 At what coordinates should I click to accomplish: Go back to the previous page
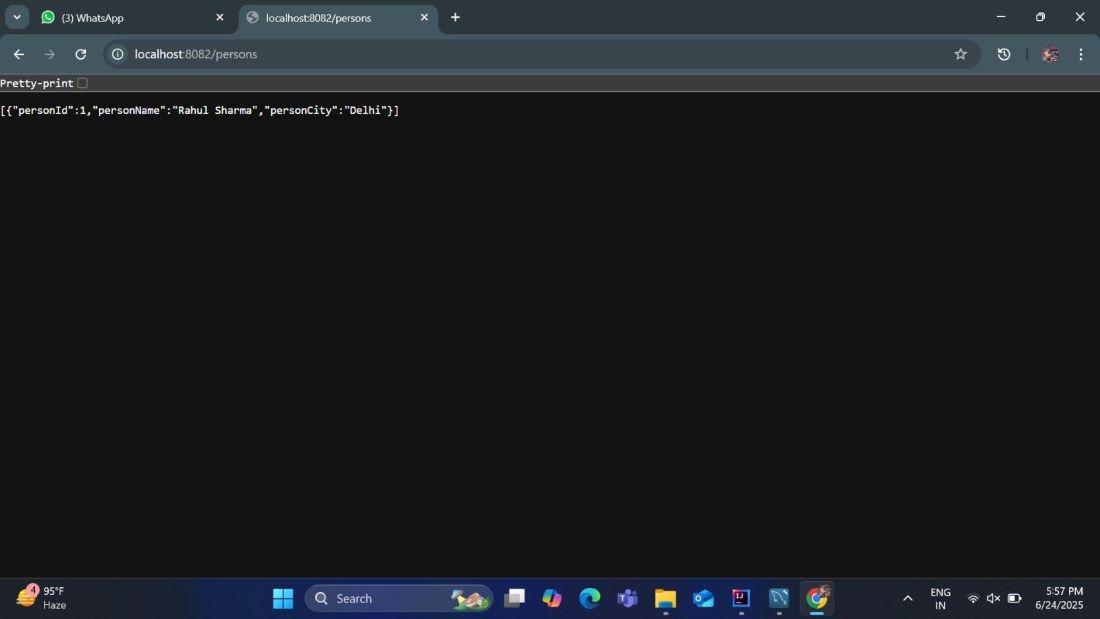coord(19,54)
